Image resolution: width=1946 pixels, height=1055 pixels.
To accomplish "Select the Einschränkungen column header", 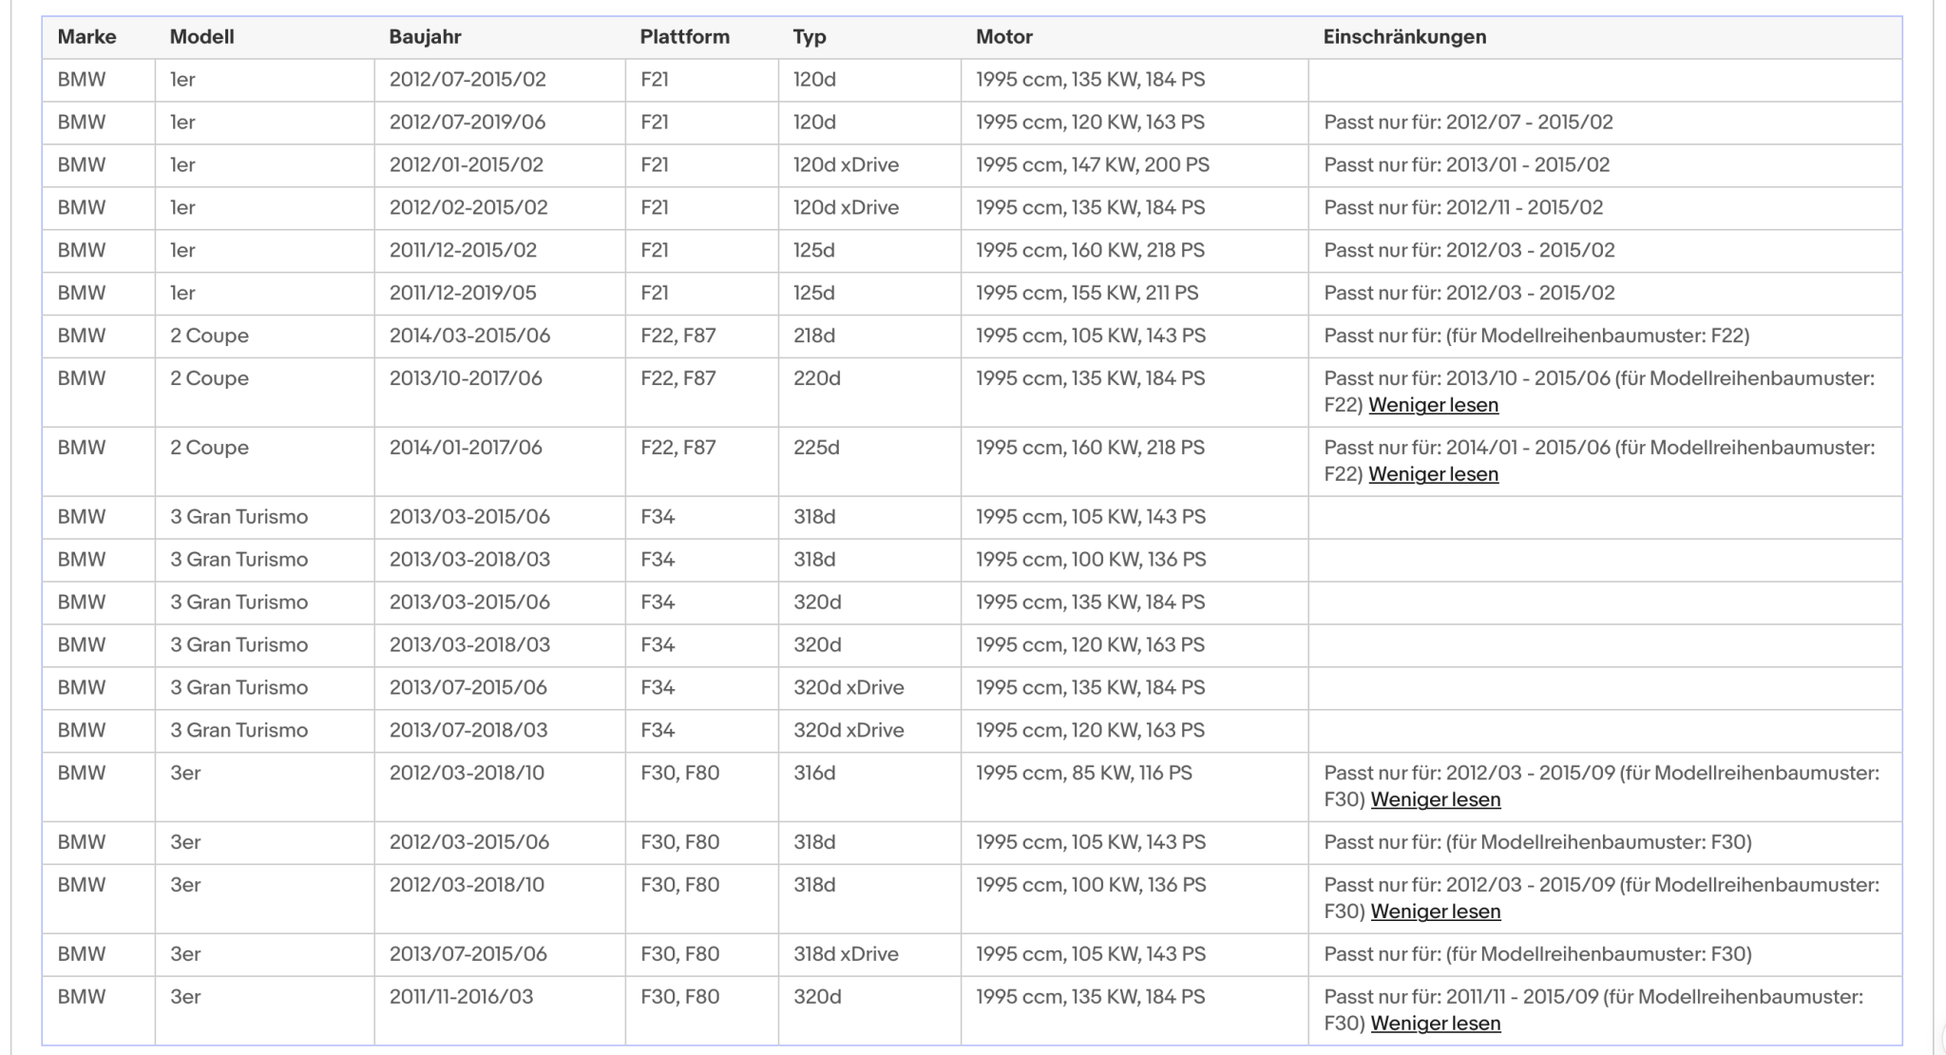I will pyautogui.click(x=1405, y=37).
